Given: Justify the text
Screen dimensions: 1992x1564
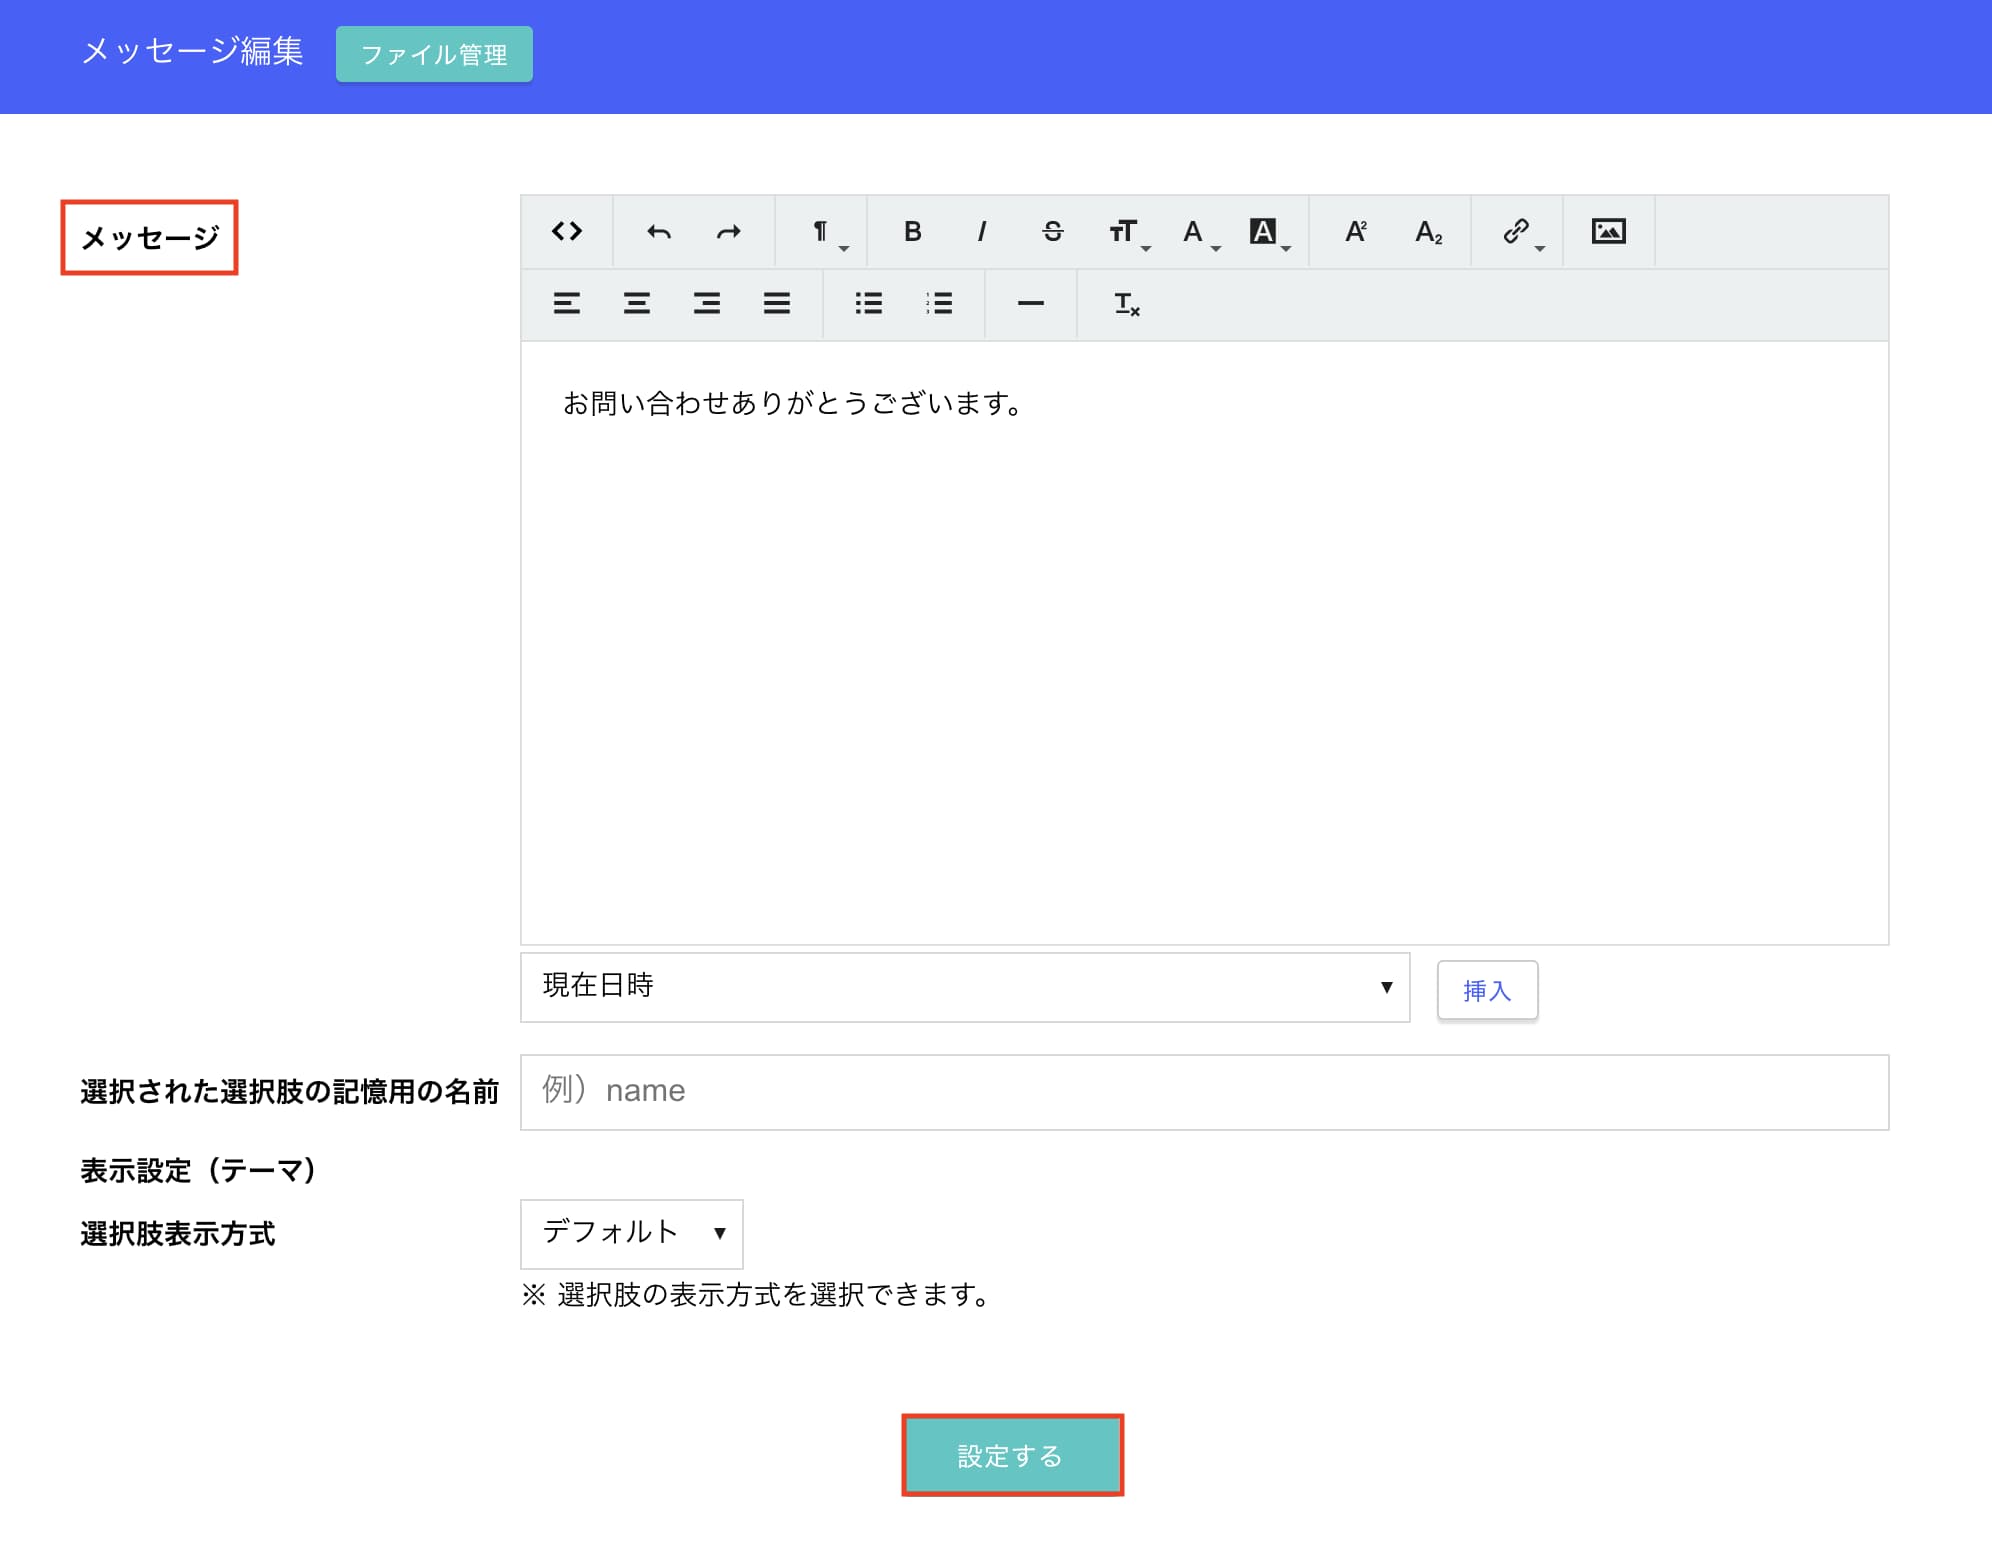Looking at the screenshot, I should pos(777,304).
